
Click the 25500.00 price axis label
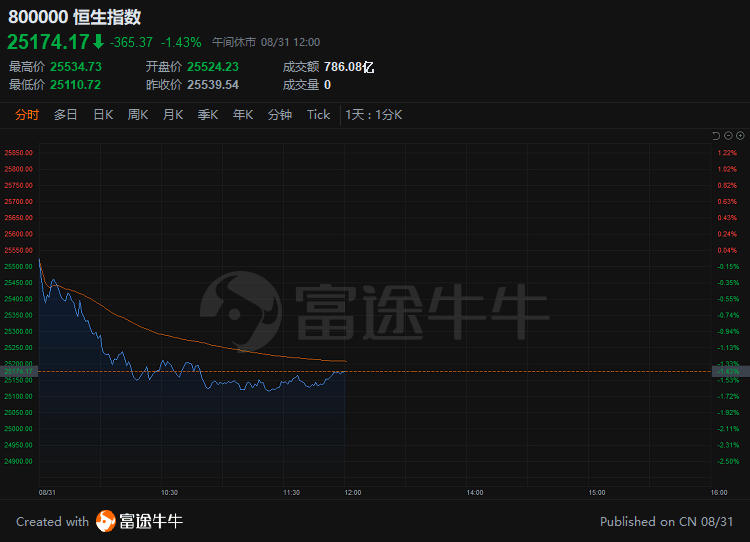click(19, 266)
